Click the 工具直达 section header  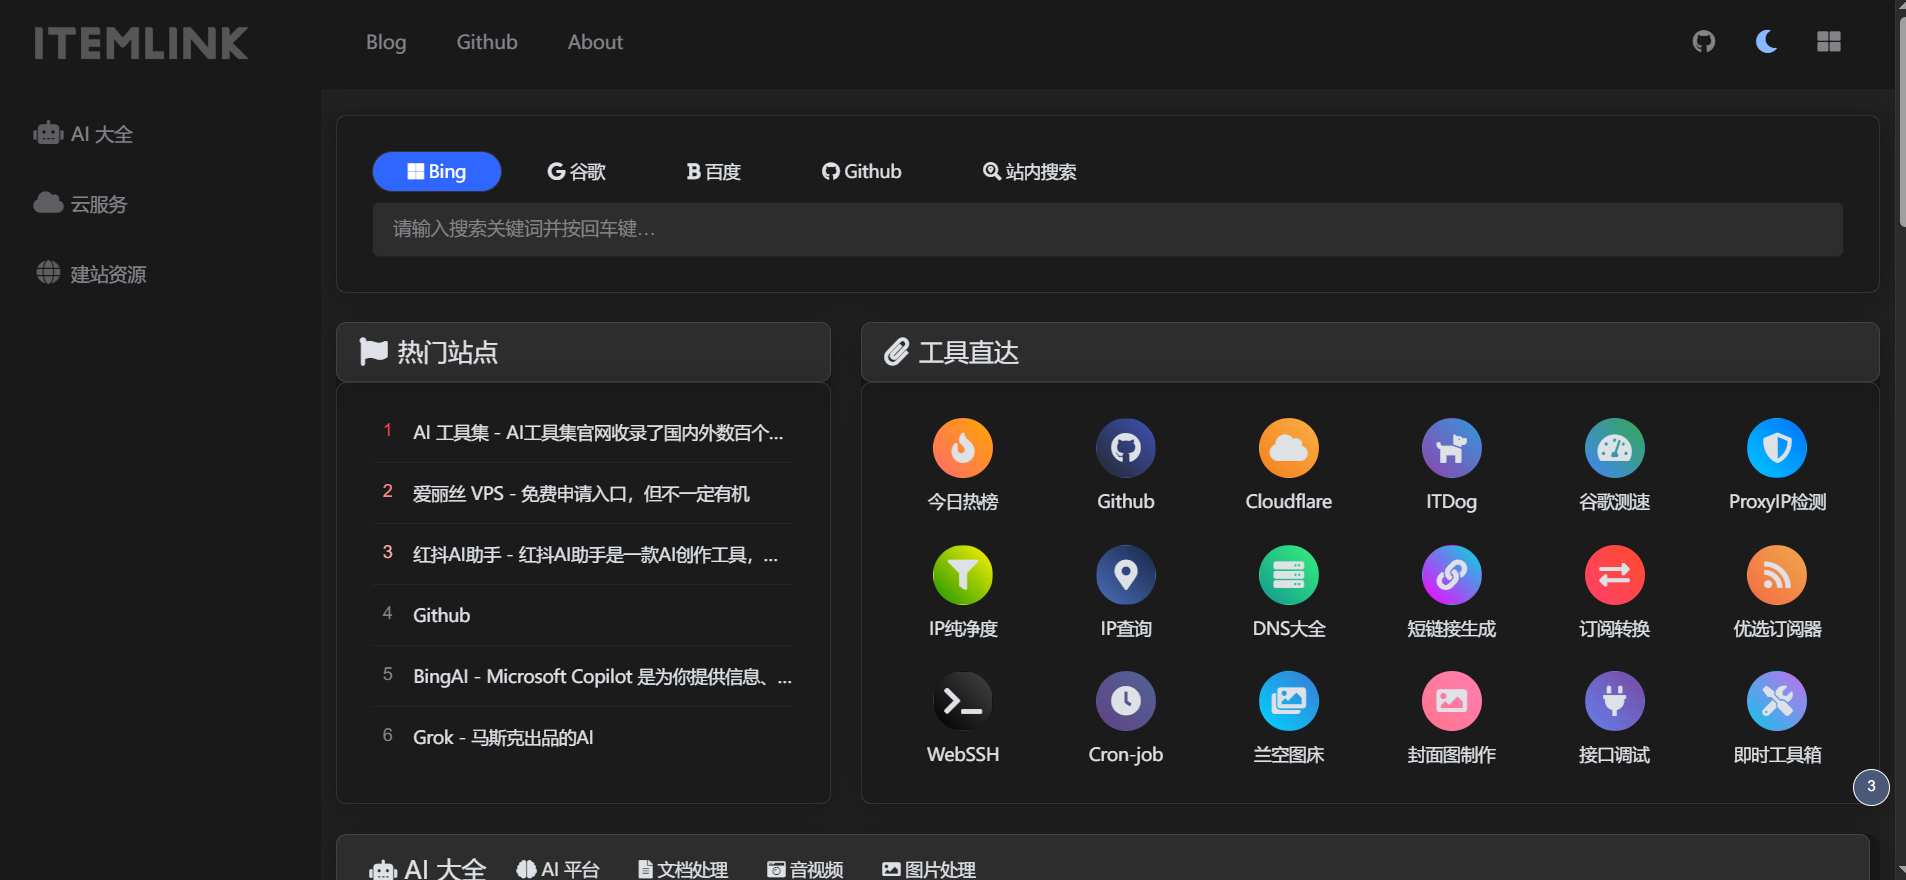point(1370,352)
